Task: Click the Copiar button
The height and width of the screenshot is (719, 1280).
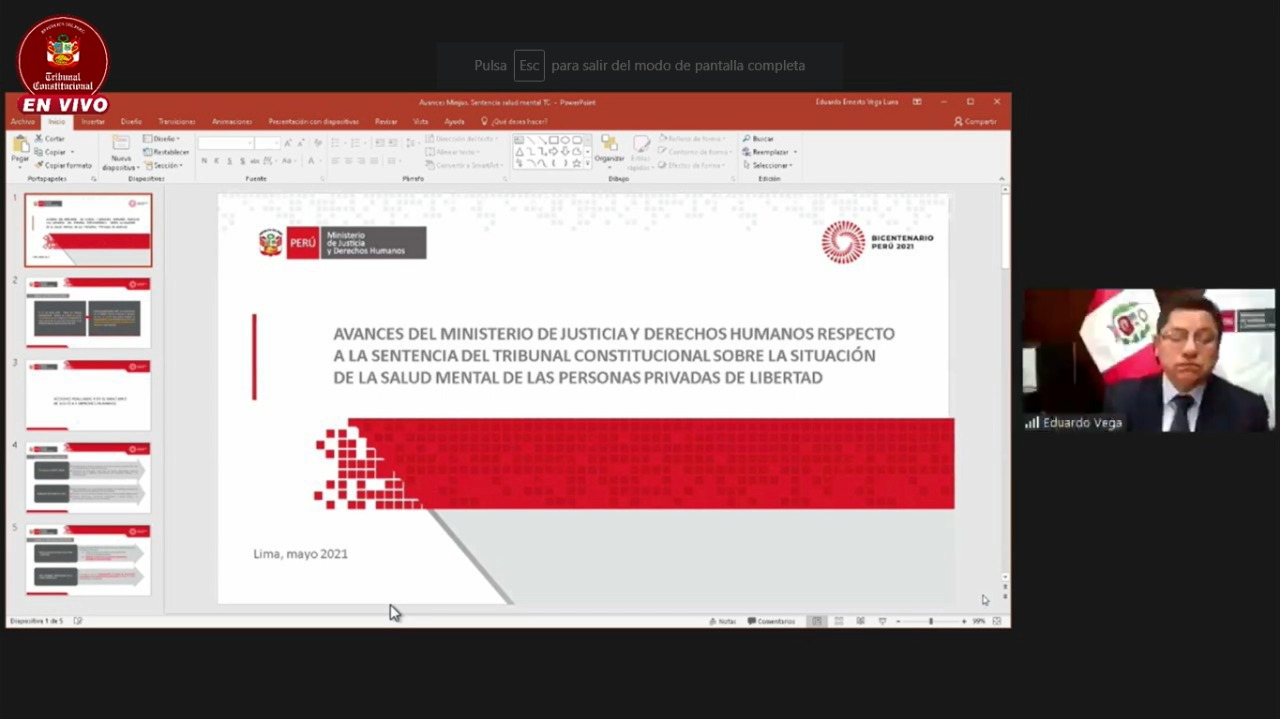Action: pos(50,152)
